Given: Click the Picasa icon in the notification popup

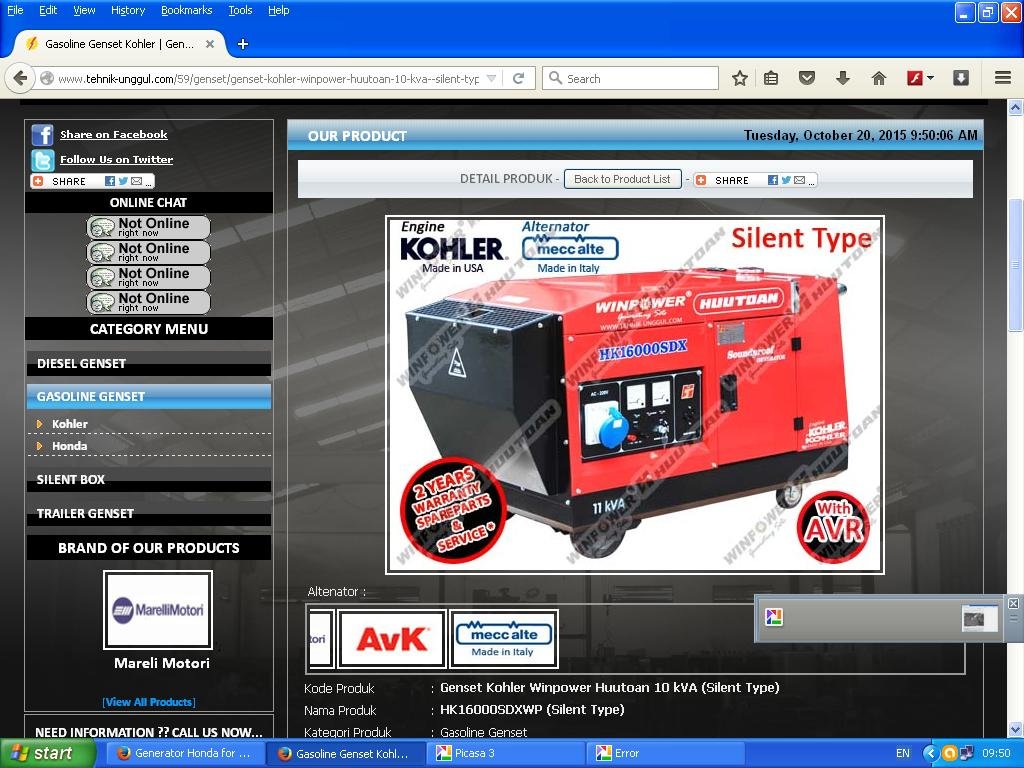Looking at the screenshot, I should tap(774, 617).
